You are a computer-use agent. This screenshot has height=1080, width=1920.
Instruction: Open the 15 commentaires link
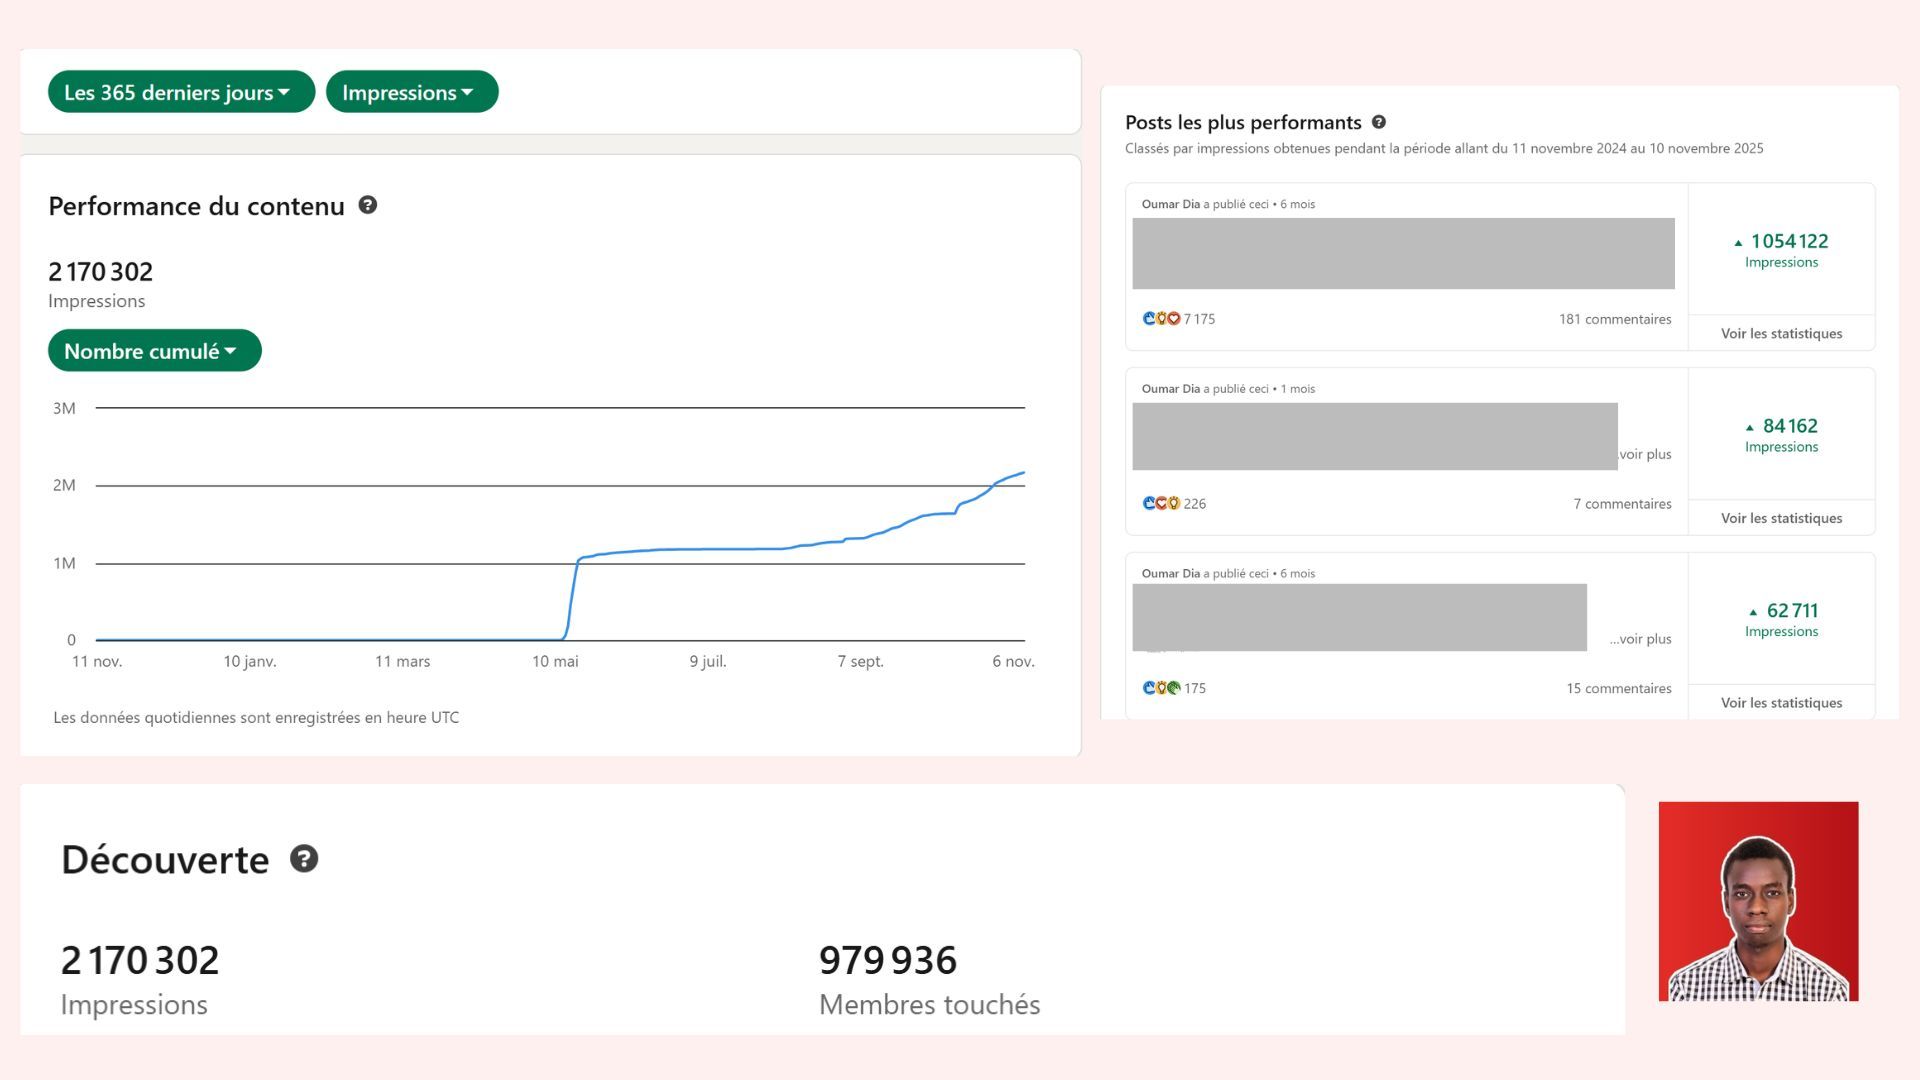click(x=1618, y=688)
